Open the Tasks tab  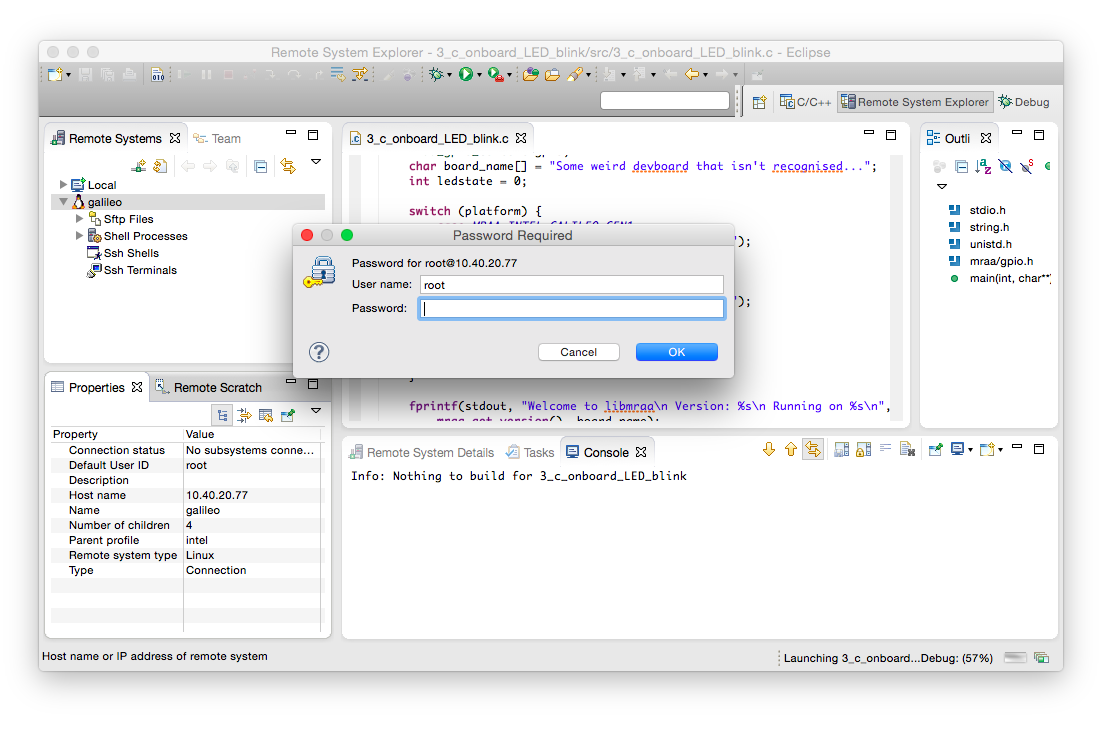point(530,452)
